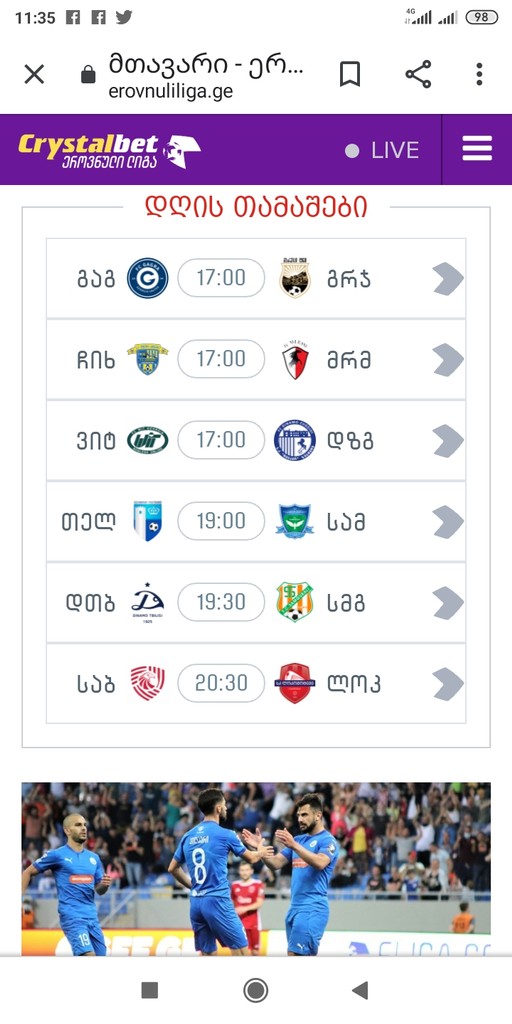The height and width of the screenshot is (1024, 512).
Task: Tap the Dinamo Batumi round blue crest
Action: 295,440
